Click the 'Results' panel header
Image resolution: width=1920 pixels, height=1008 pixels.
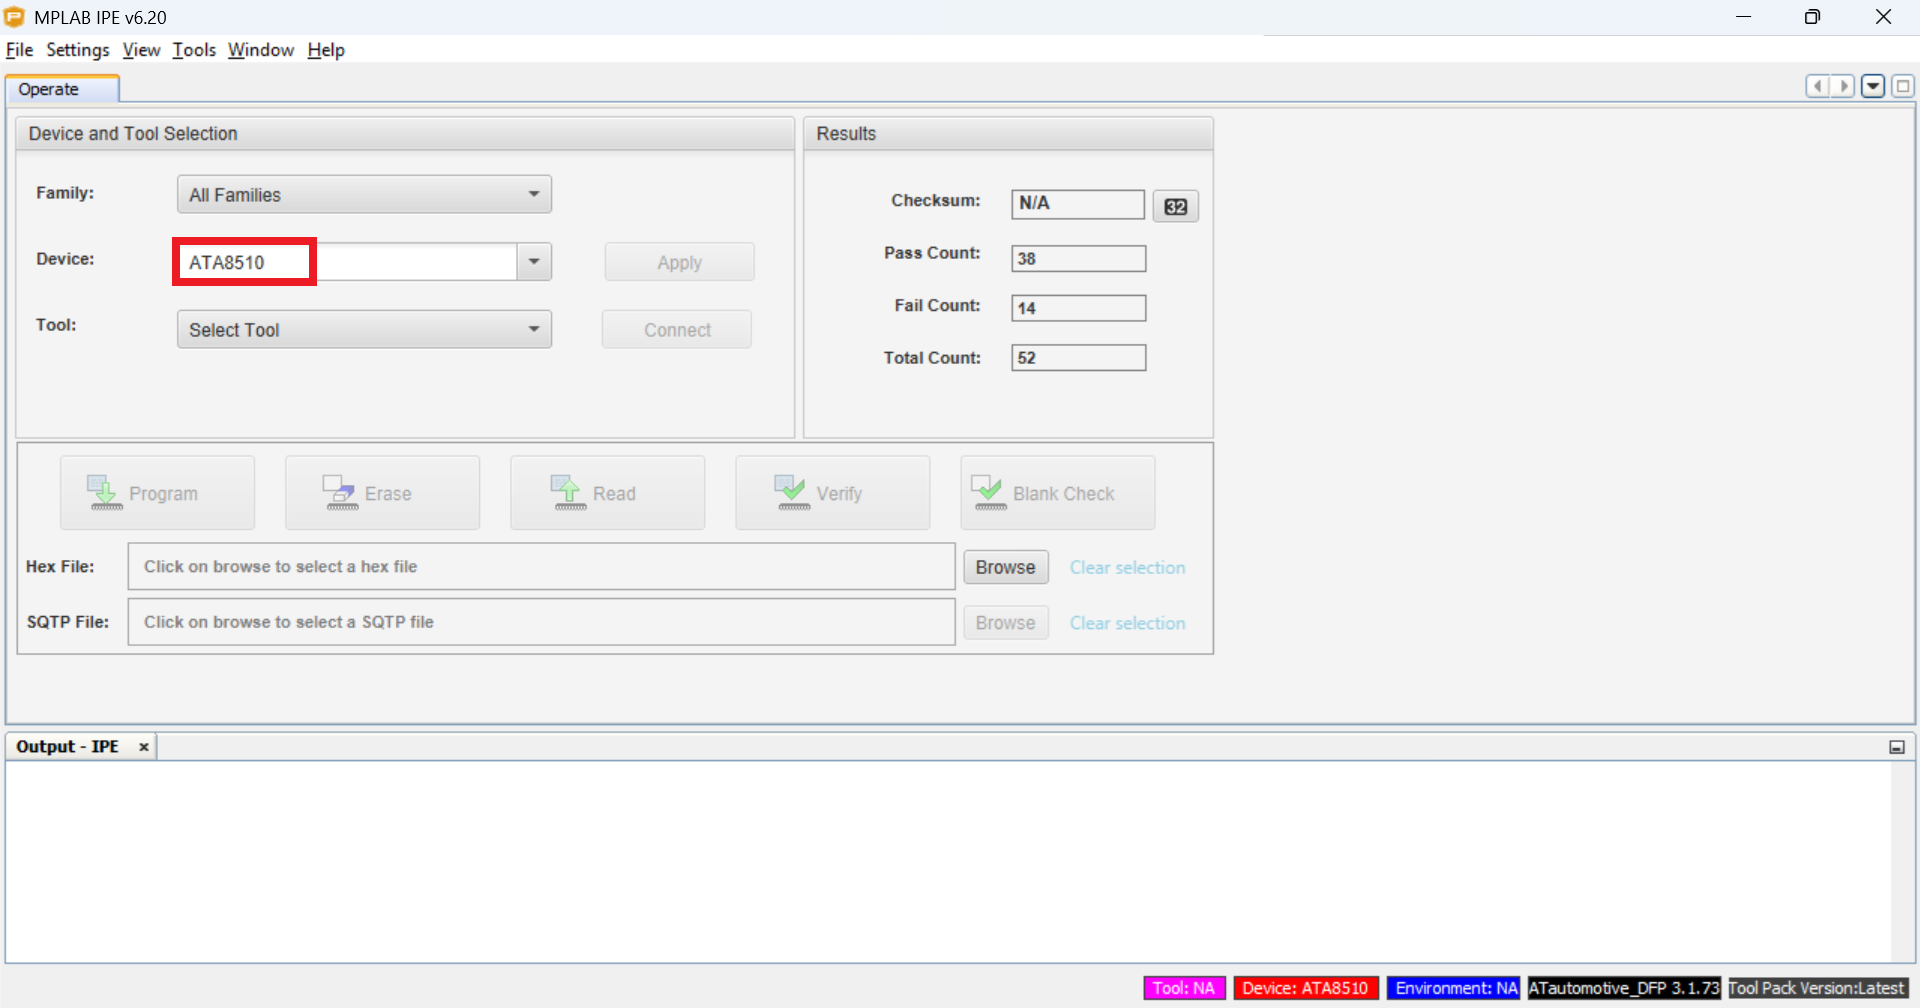[x=1008, y=133]
